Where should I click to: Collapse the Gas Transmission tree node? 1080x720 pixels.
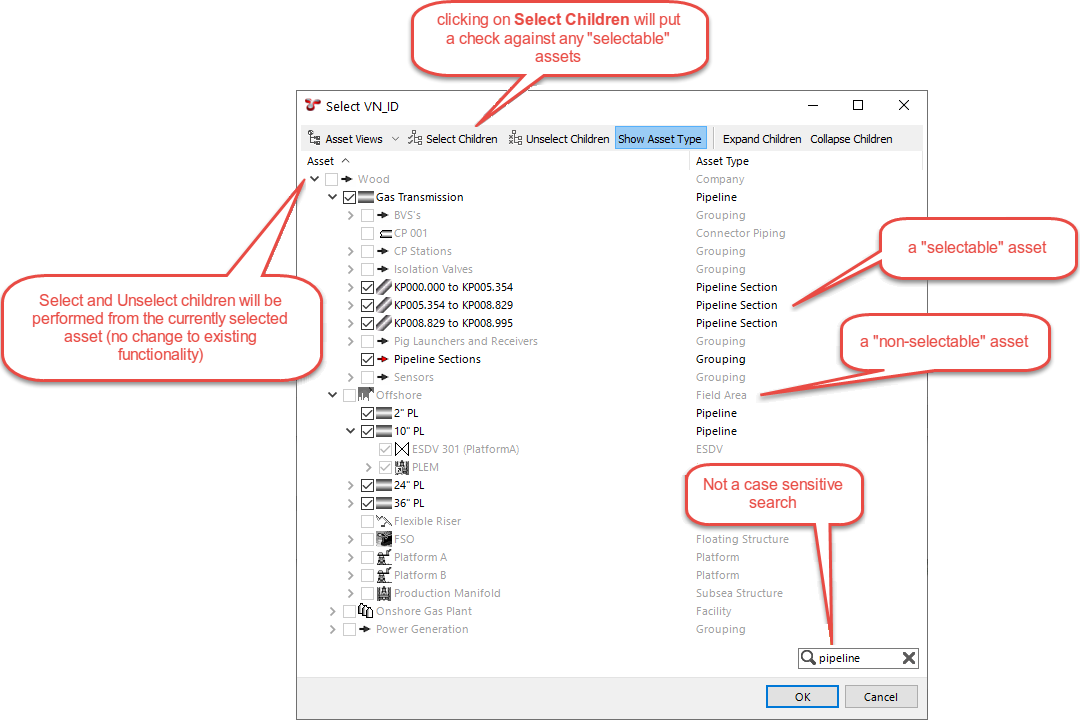pos(333,197)
